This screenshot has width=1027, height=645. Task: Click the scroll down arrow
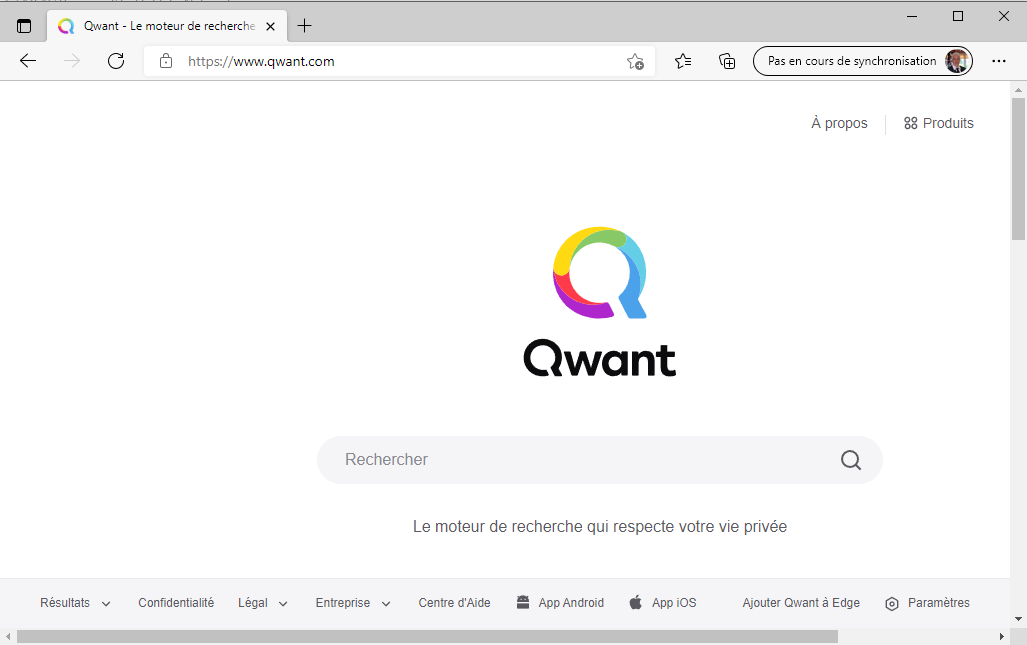[x=1018, y=619]
